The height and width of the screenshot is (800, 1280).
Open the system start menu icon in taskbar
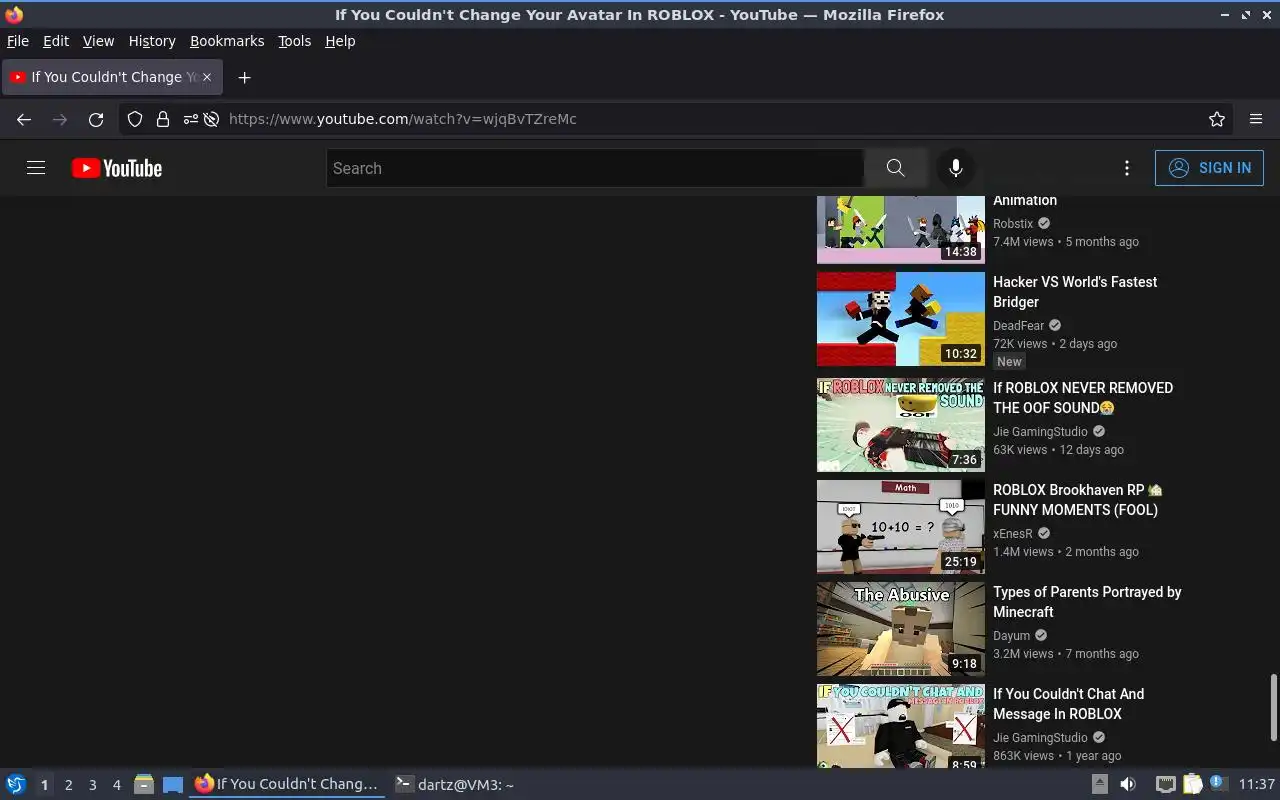(x=16, y=785)
